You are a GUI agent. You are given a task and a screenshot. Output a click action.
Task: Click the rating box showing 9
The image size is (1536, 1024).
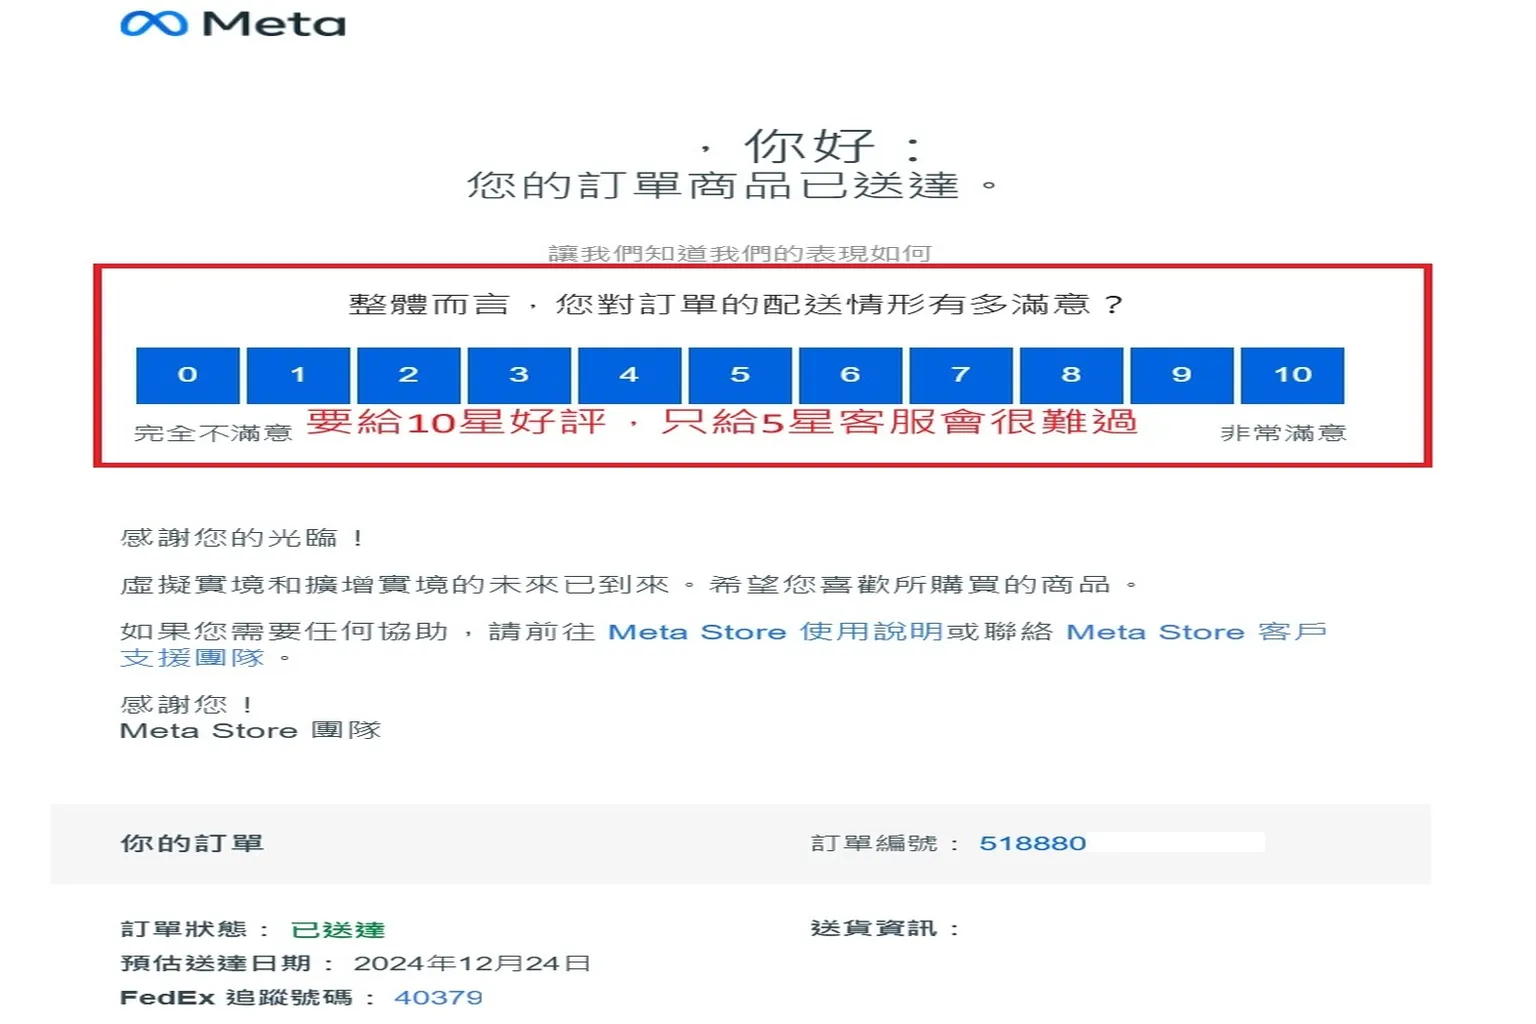[1182, 375]
